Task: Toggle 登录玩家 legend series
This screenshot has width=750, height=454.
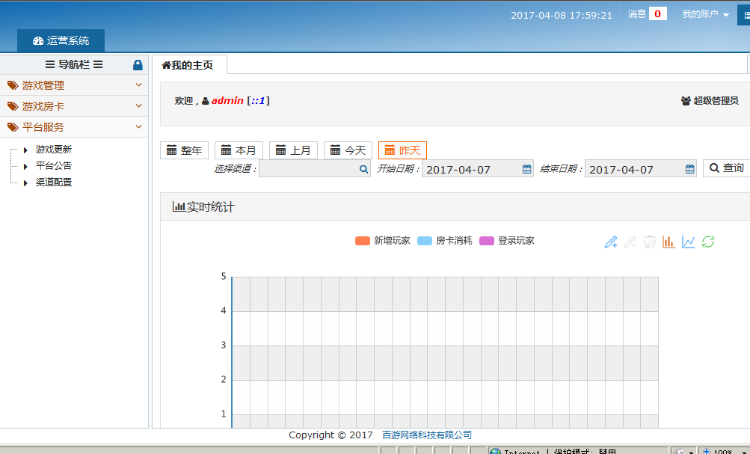Action: [x=507, y=241]
